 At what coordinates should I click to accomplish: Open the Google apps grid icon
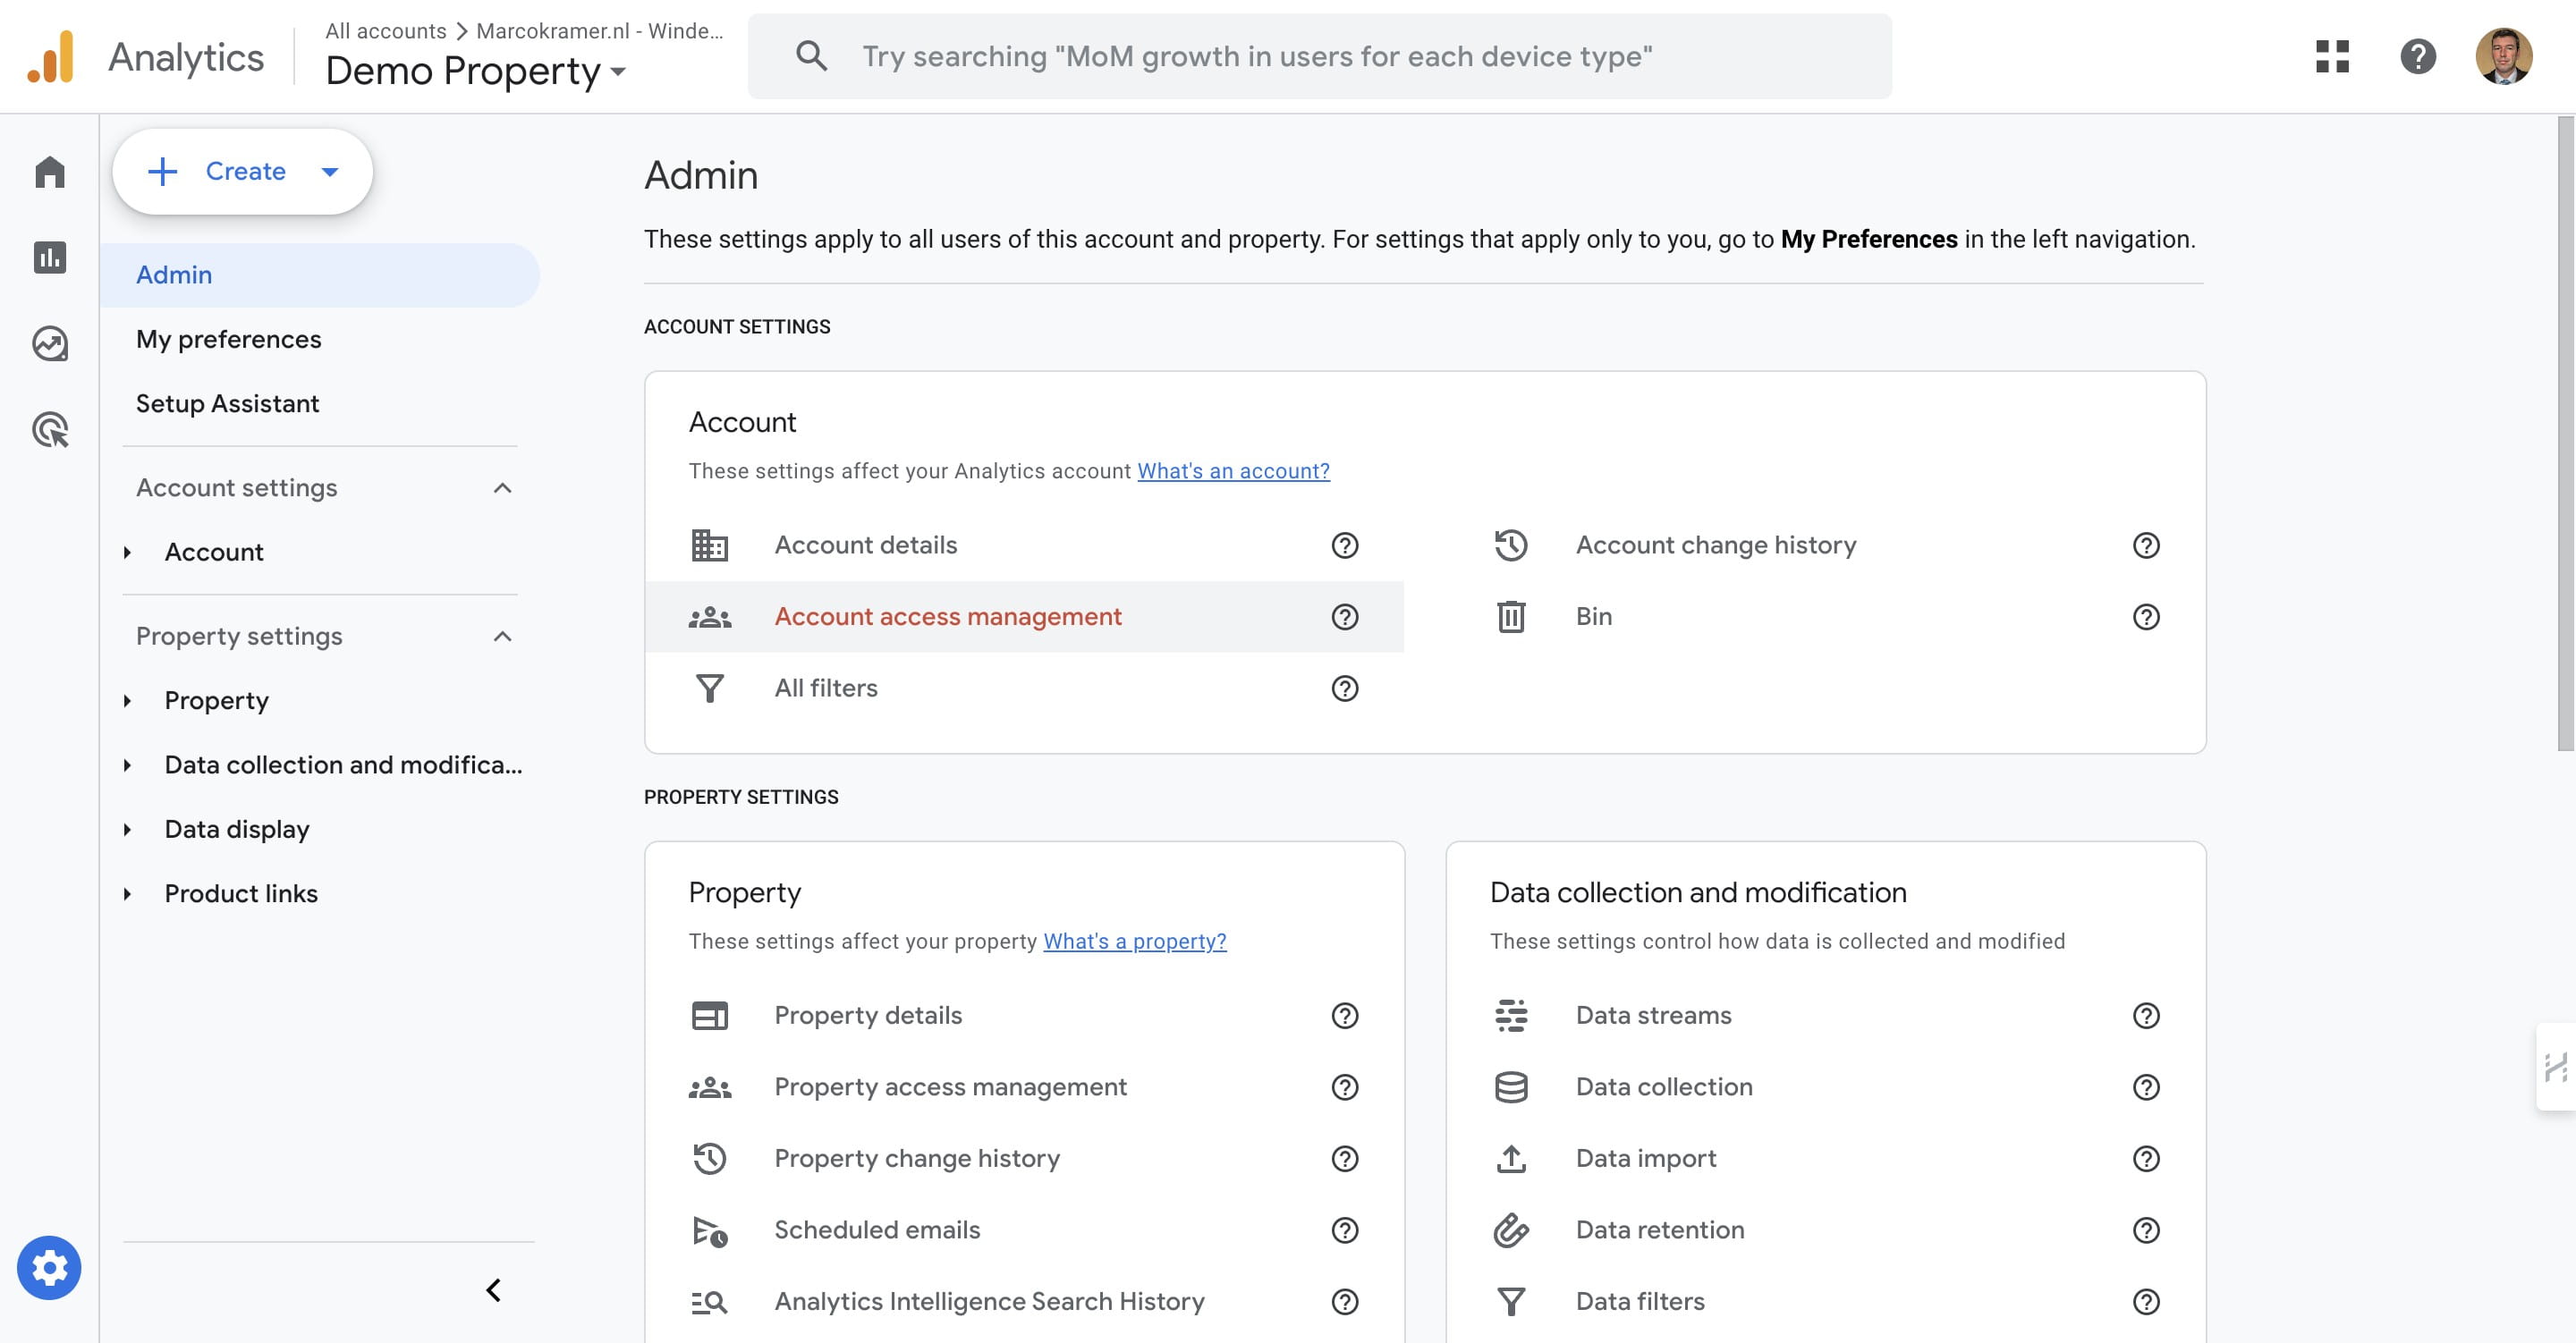pyautogui.click(x=2332, y=56)
